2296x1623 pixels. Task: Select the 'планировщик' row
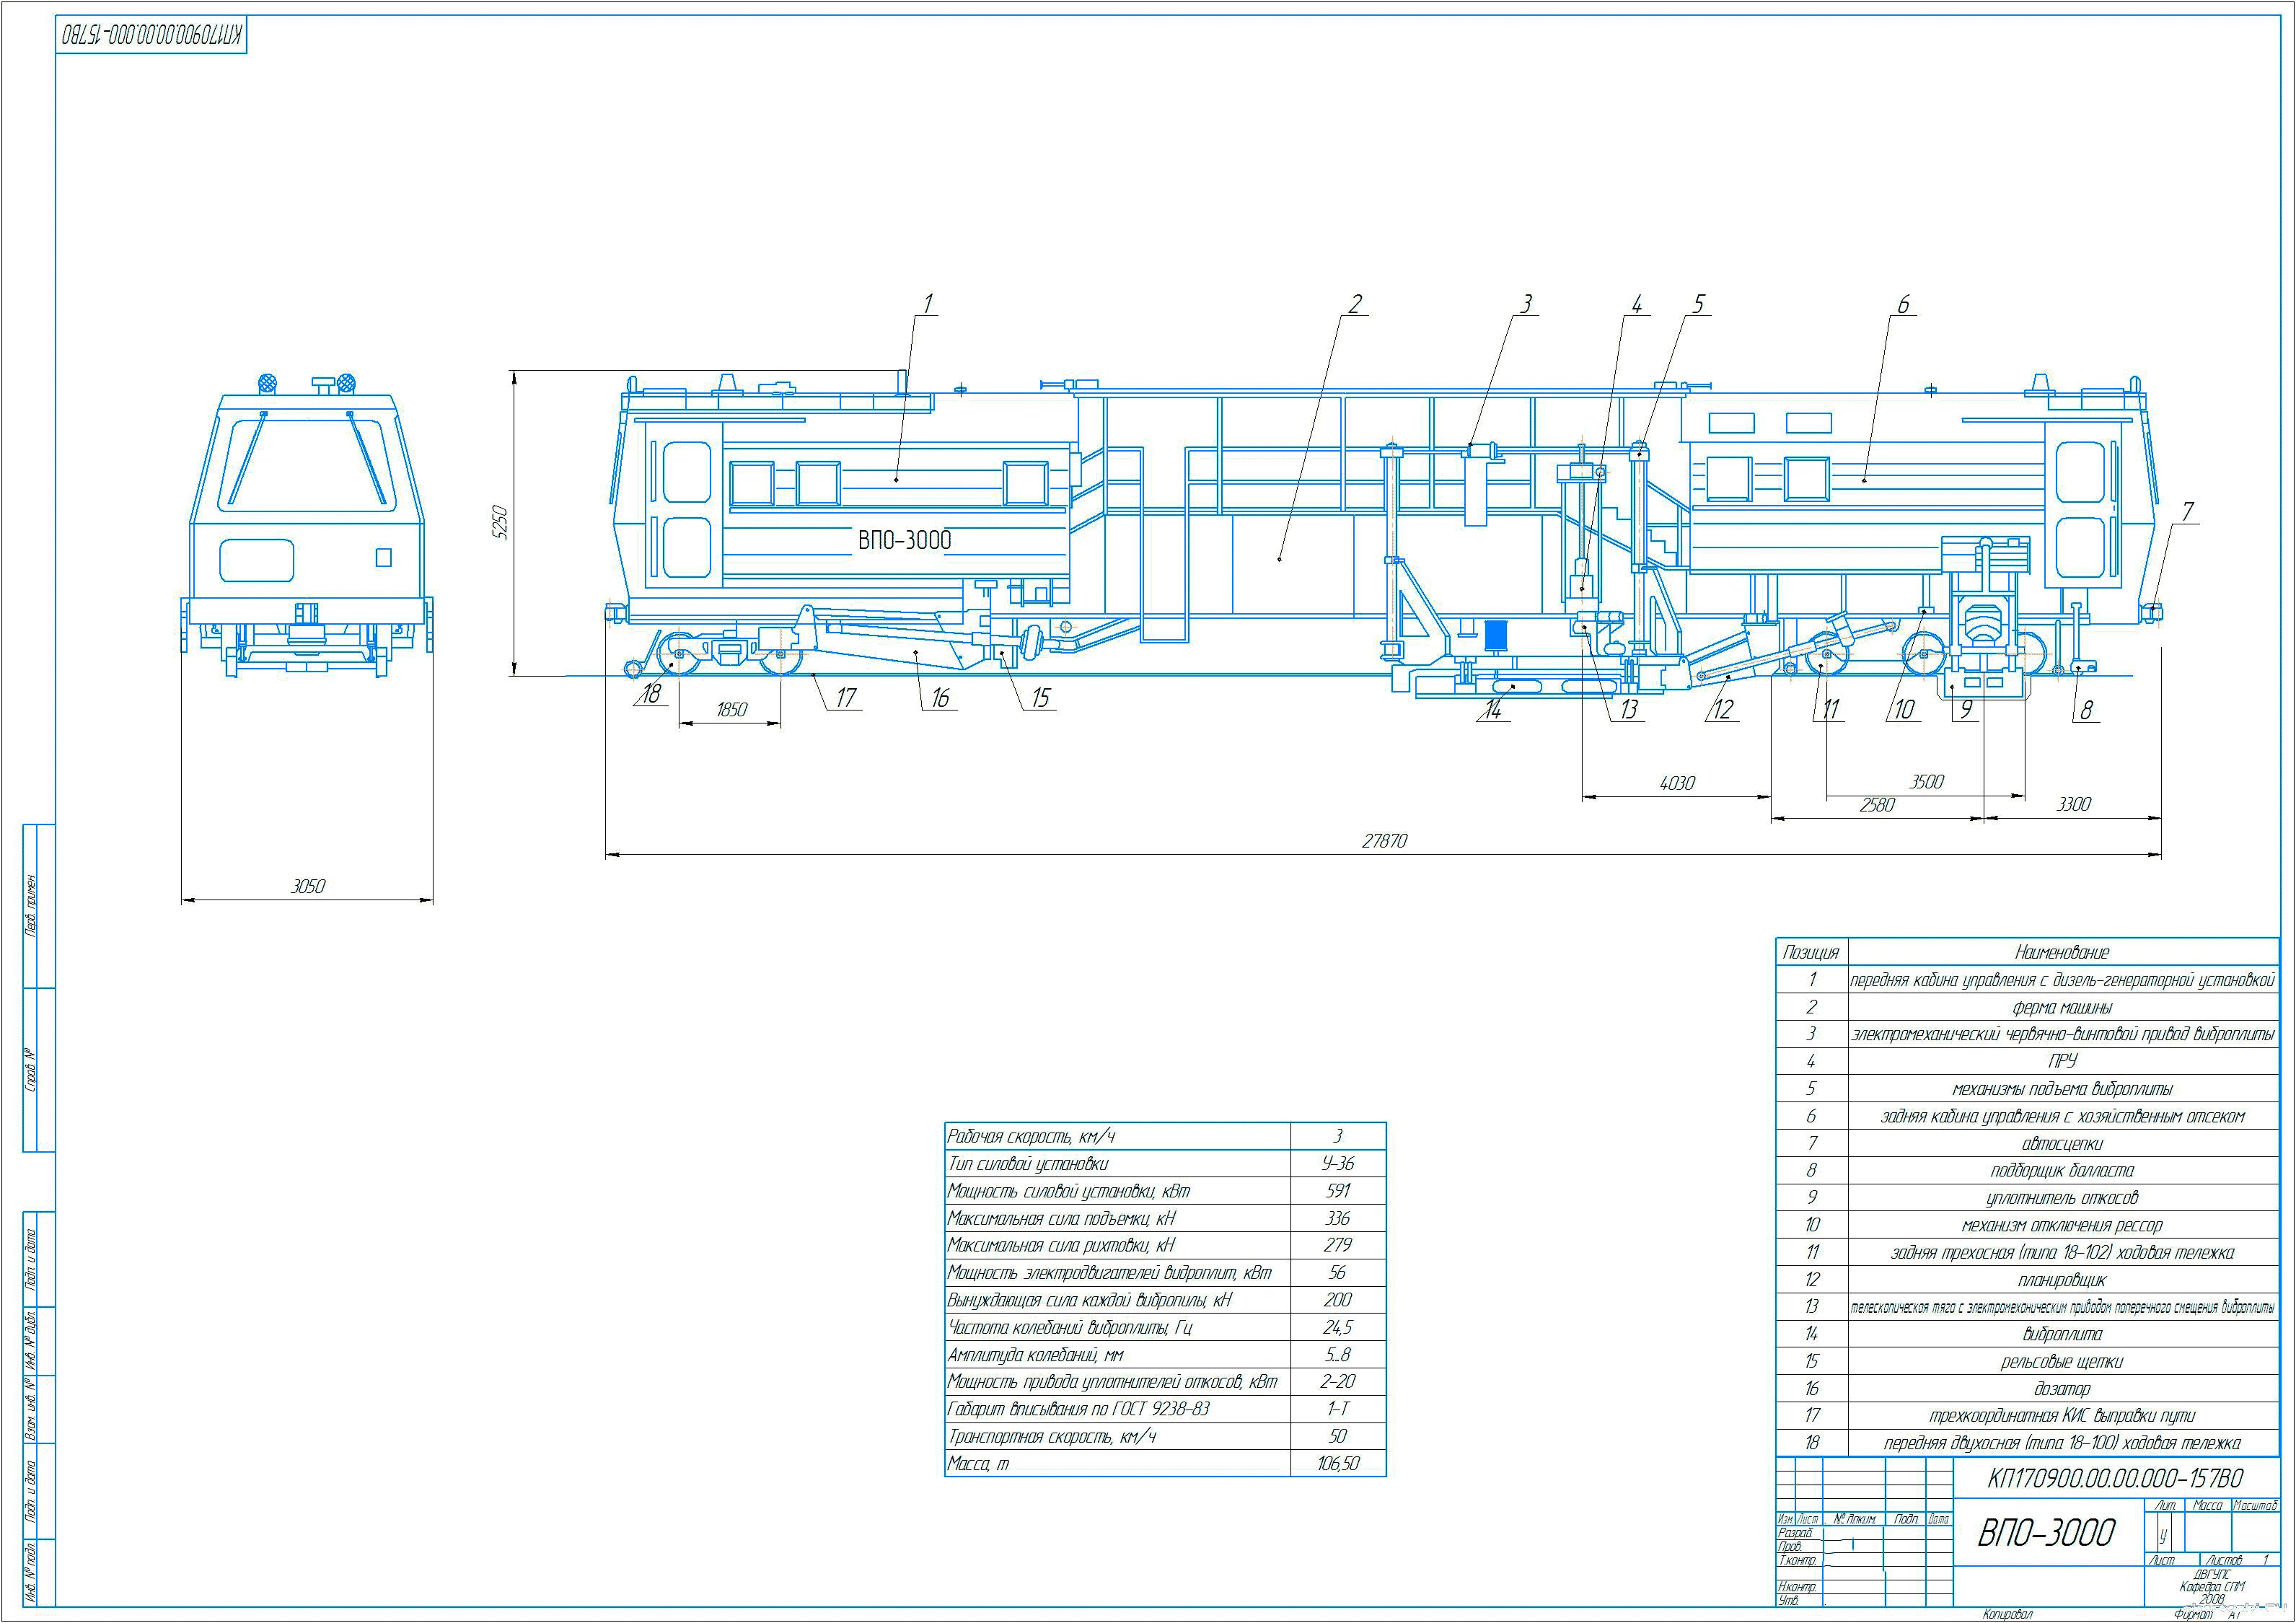pos(2062,1279)
